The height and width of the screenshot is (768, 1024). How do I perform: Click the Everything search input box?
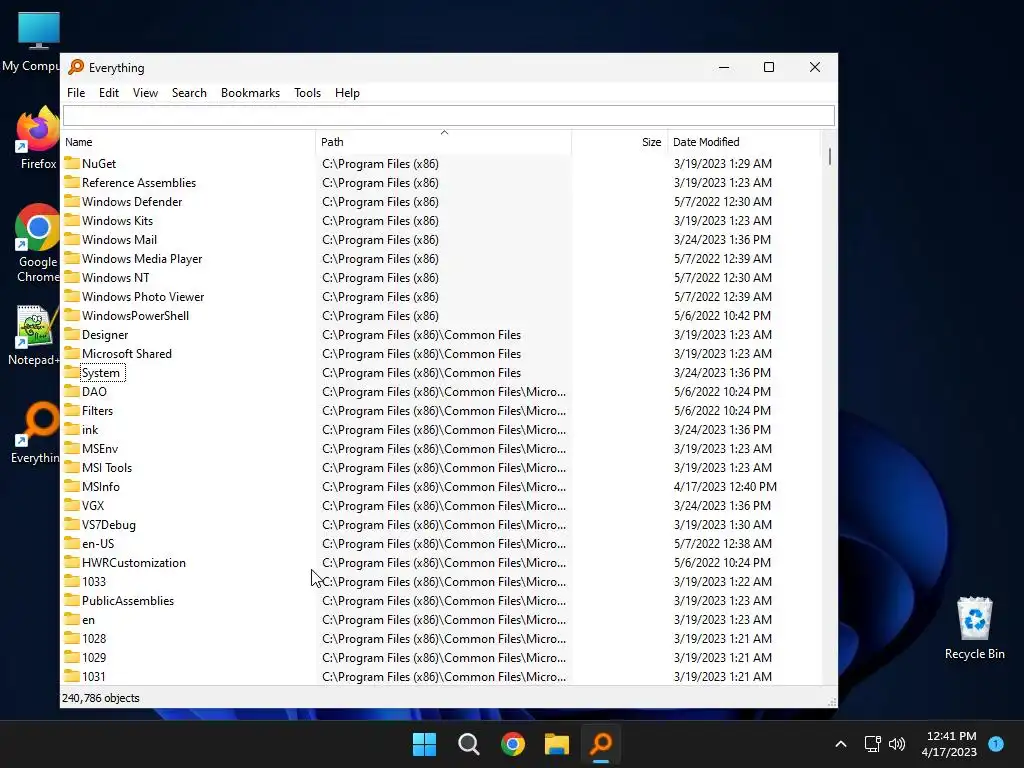(x=449, y=116)
